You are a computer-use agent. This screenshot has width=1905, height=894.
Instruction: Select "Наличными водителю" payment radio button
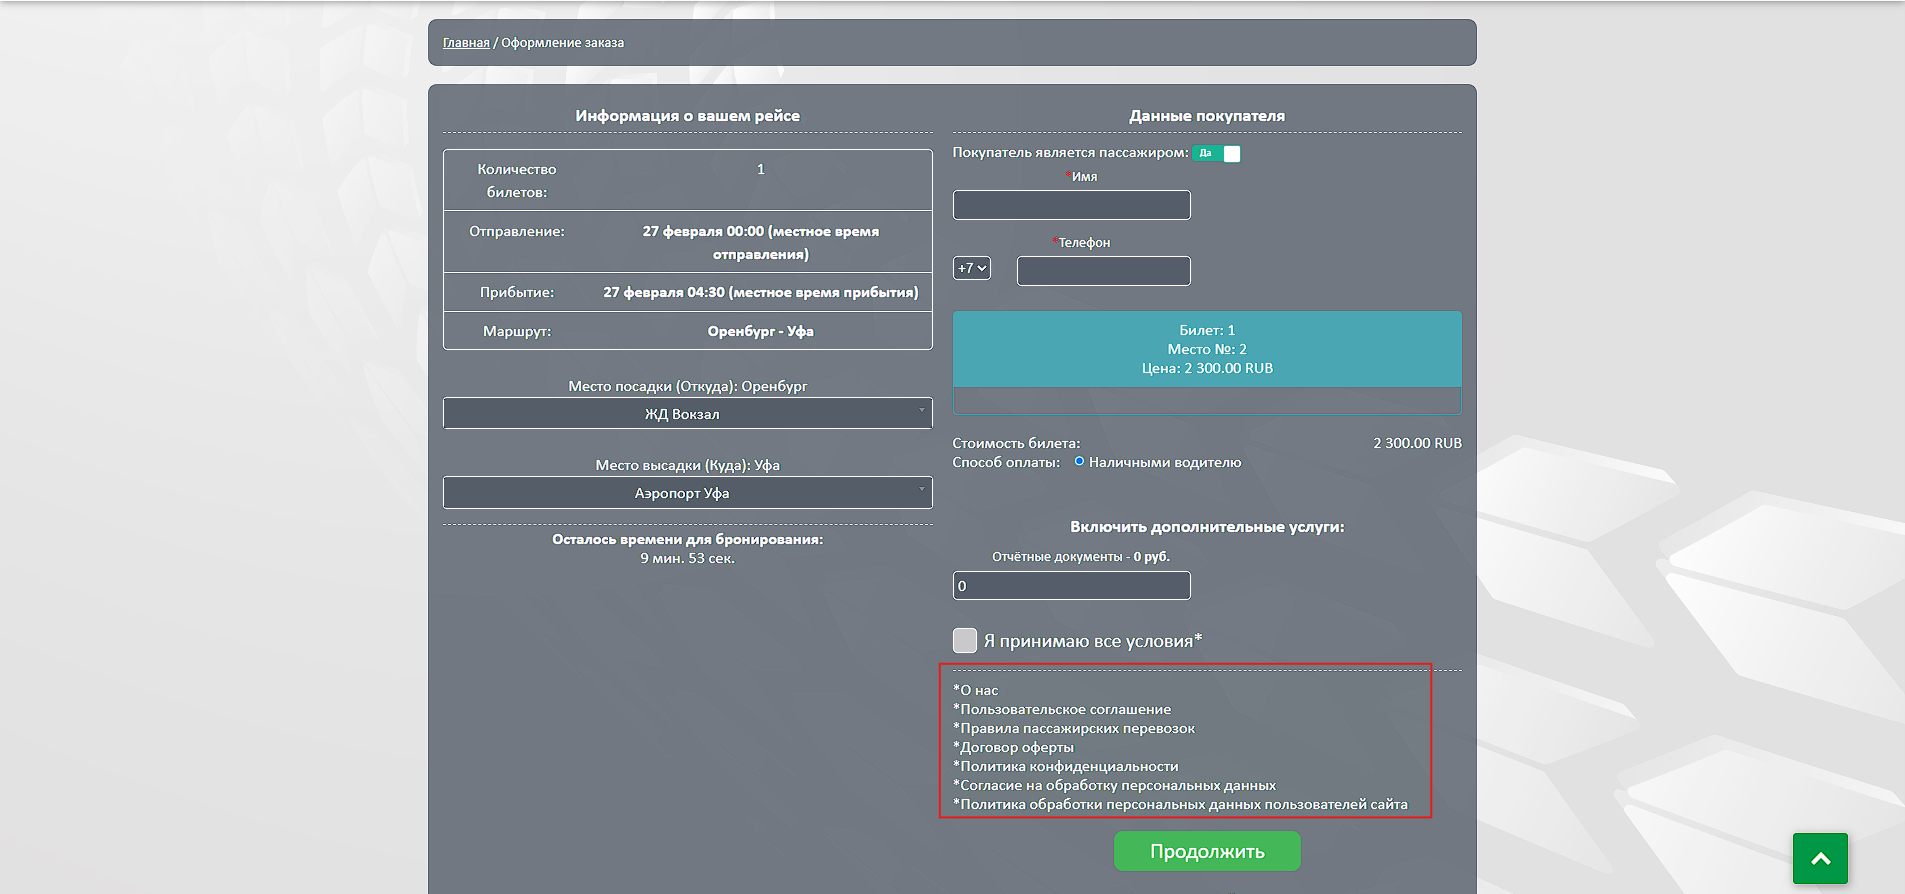[x=1079, y=462]
